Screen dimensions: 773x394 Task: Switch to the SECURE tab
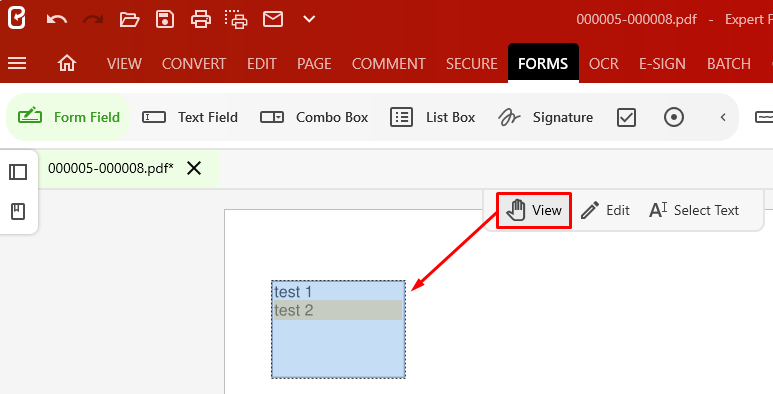[x=472, y=64]
